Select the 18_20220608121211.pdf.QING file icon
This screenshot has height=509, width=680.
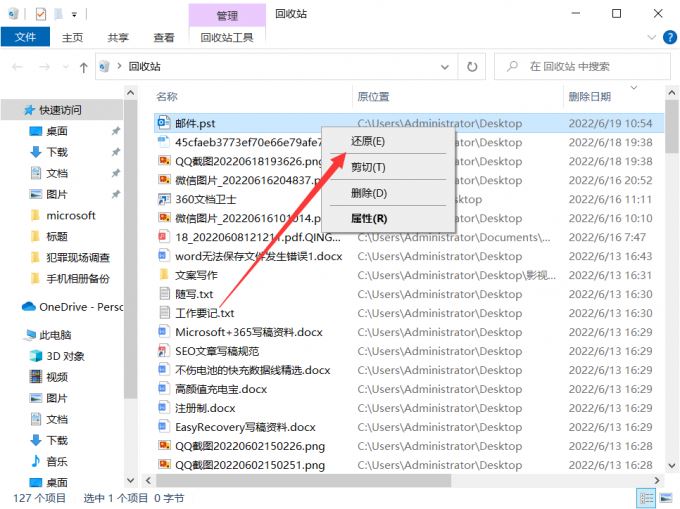click(x=164, y=237)
